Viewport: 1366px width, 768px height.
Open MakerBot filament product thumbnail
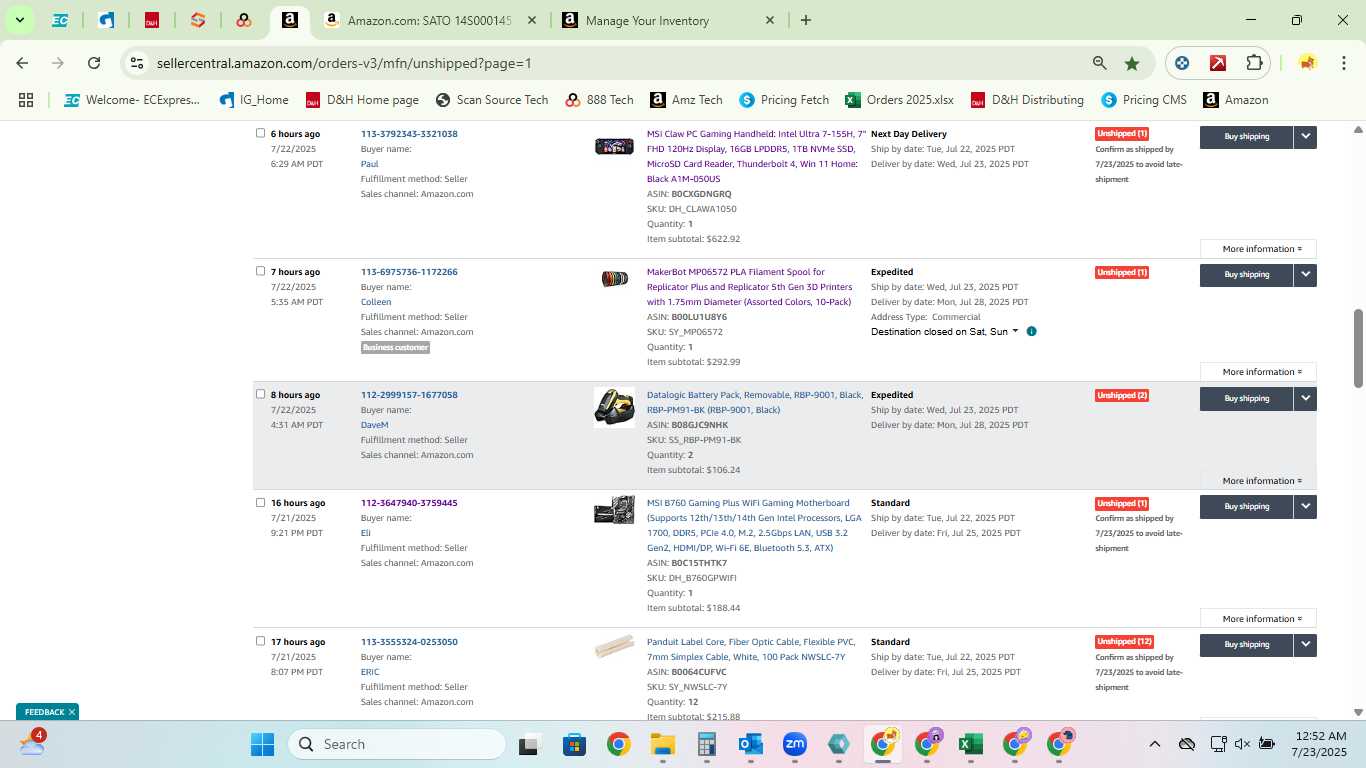[614, 279]
